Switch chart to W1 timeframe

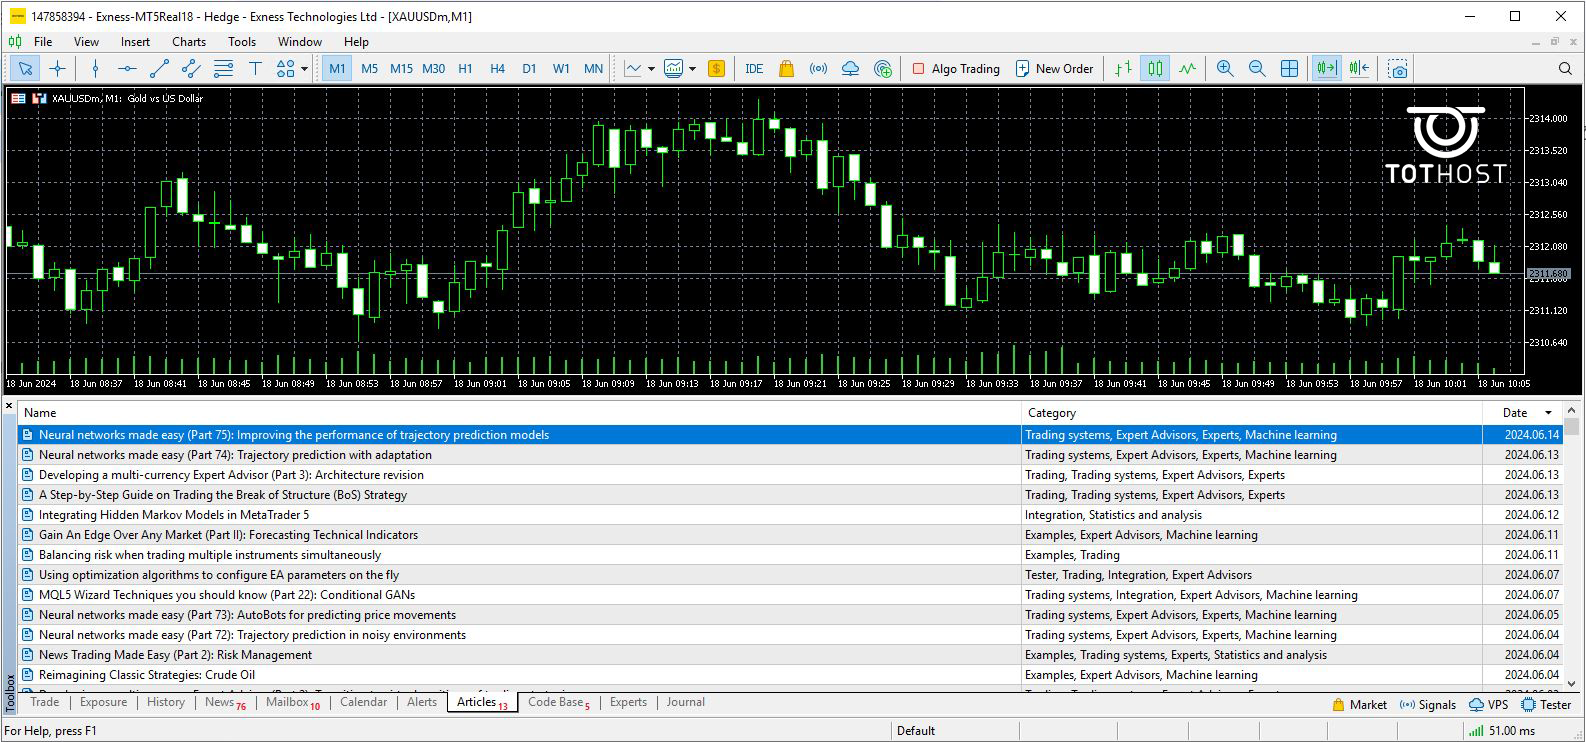(x=561, y=68)
